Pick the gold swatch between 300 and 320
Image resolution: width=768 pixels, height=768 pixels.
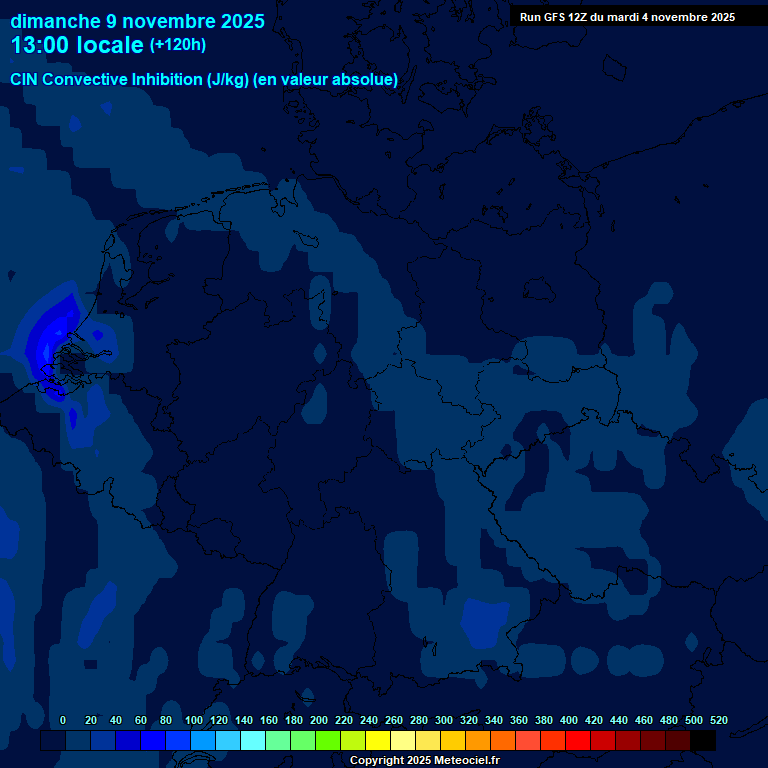click(x=453, y=740)
